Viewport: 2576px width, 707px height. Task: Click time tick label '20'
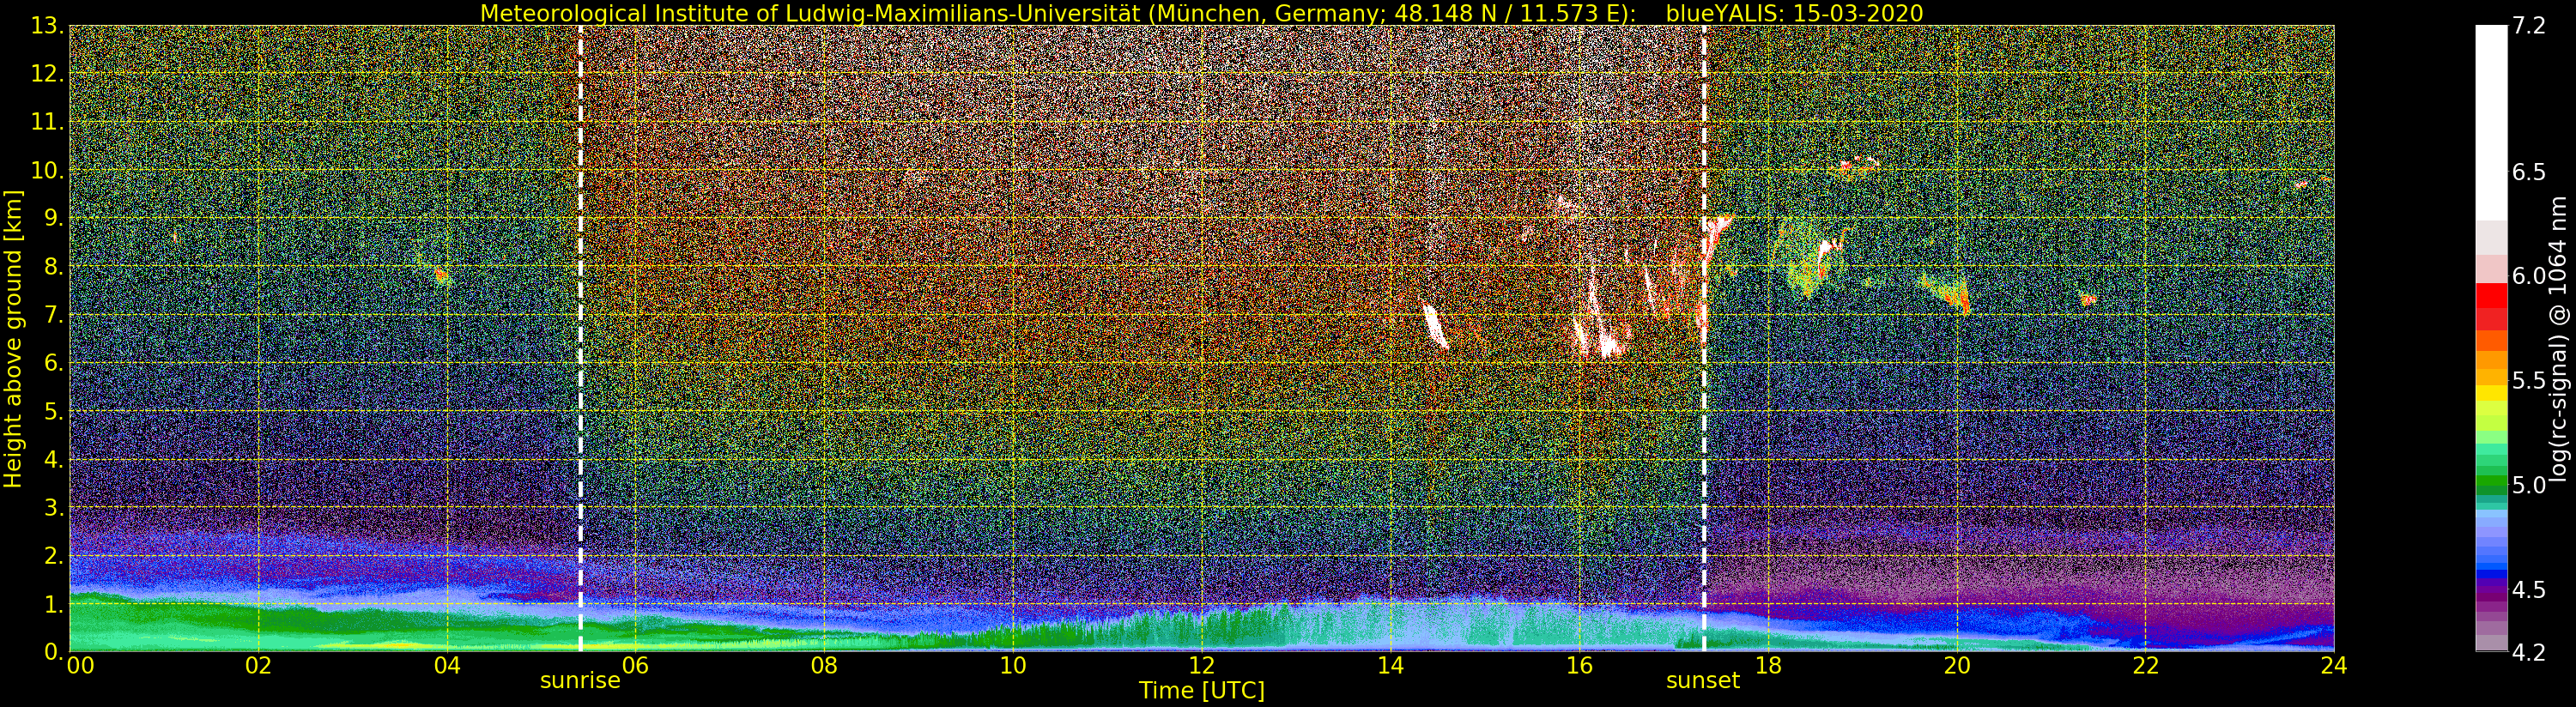(1957, 666)
